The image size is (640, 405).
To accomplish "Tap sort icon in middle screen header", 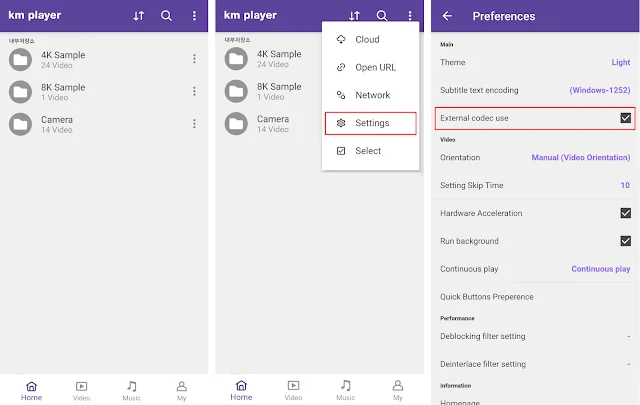I will coord(354,16).
